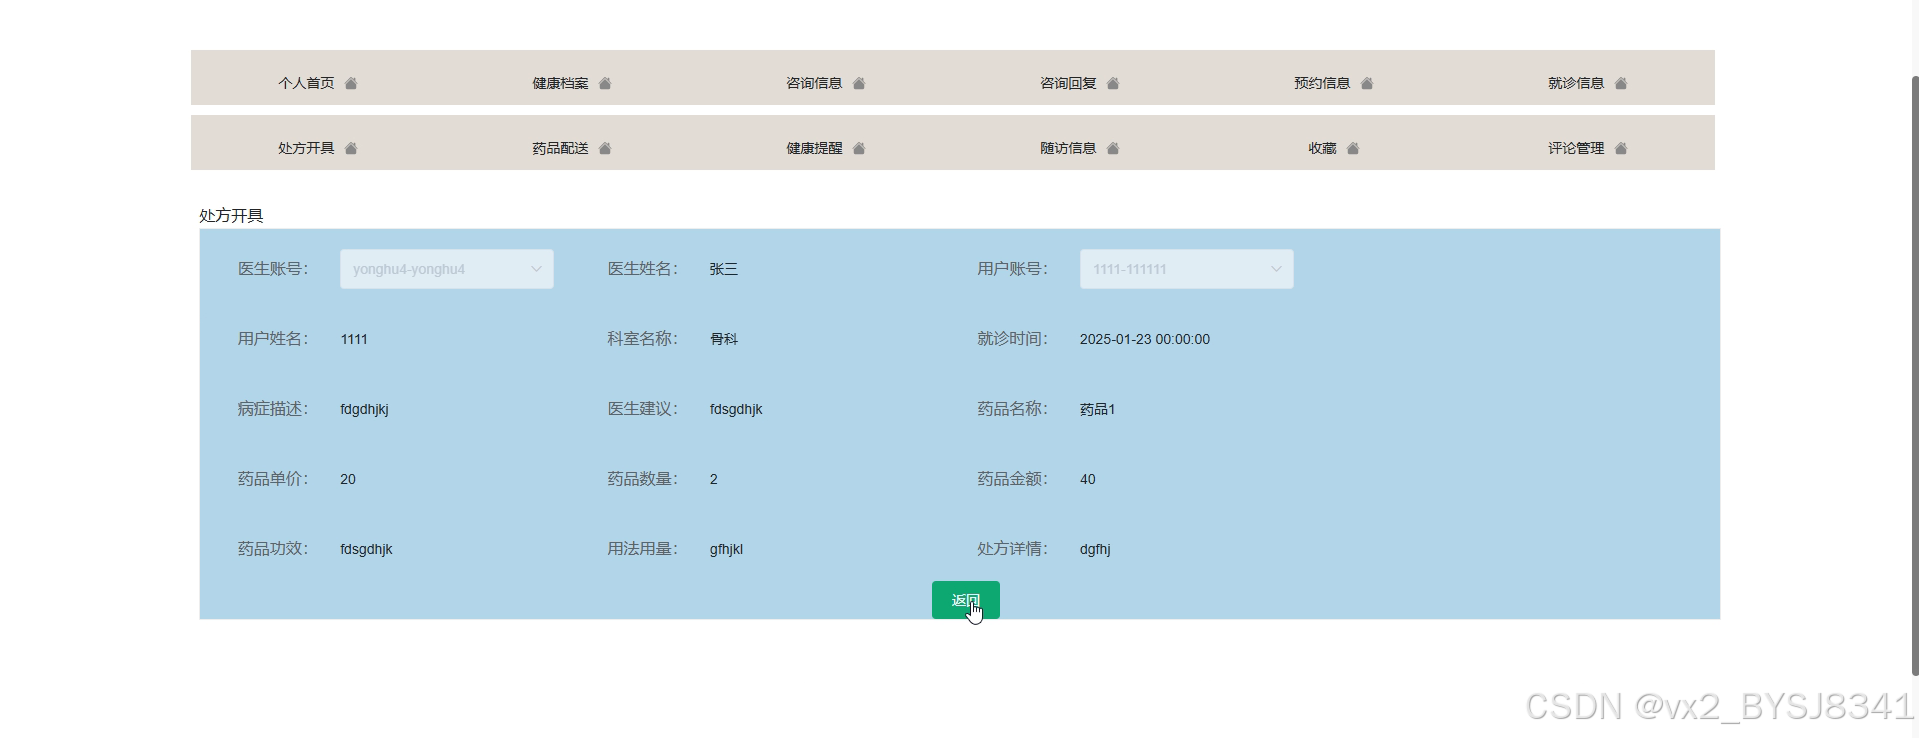Click the 处方开具 section heading above the form
The image size is (1919, 738).
(231, 216)
